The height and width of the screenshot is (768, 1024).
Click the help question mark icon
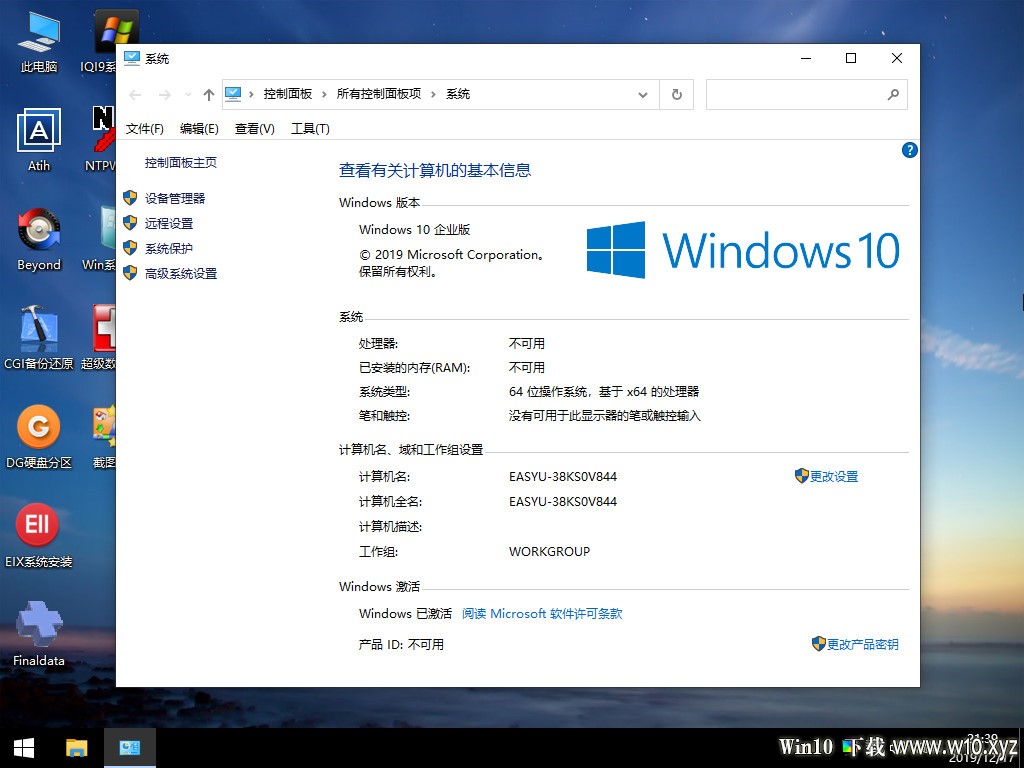click(909, 150)
